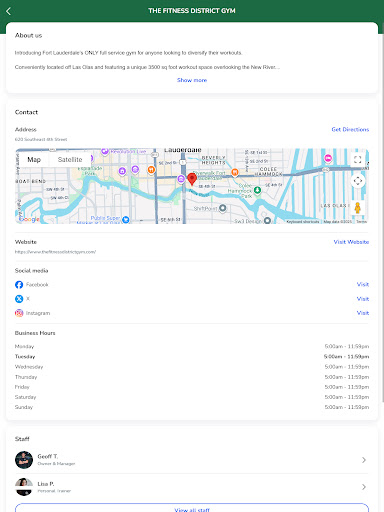Toggle fullscreen view on the map
The image size is (384, 512).
coord(358,159)
